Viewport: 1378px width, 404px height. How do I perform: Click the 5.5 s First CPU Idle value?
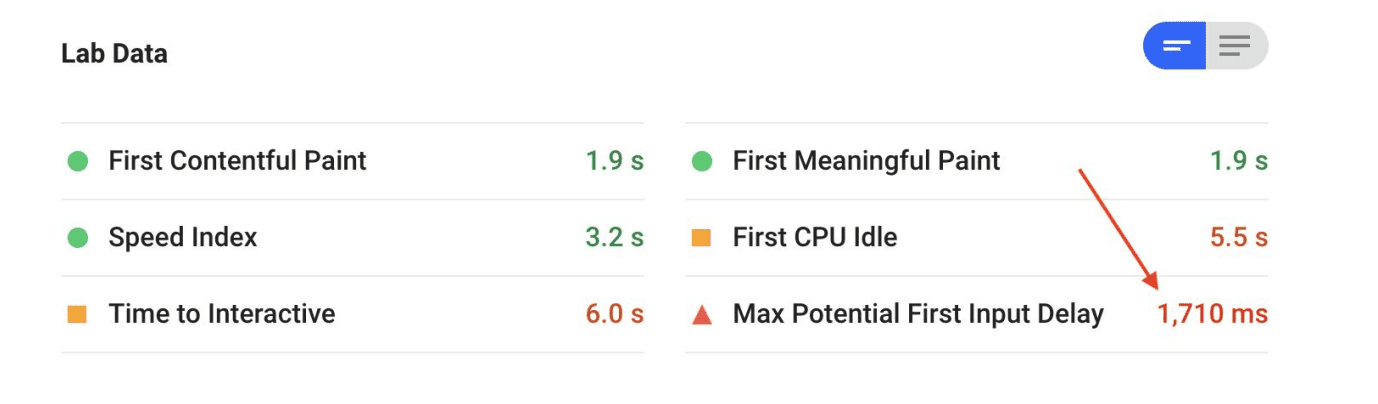pos(1238,238)
